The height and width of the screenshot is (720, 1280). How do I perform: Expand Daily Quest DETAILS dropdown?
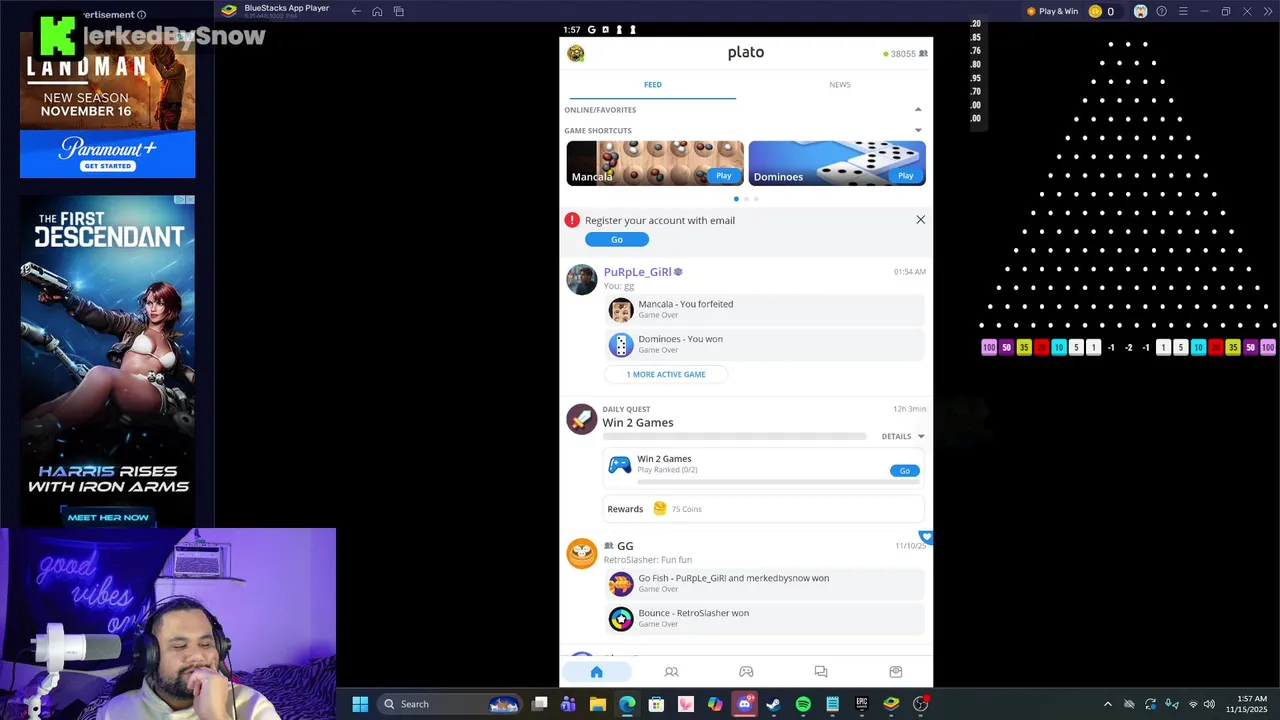[903, 436]
